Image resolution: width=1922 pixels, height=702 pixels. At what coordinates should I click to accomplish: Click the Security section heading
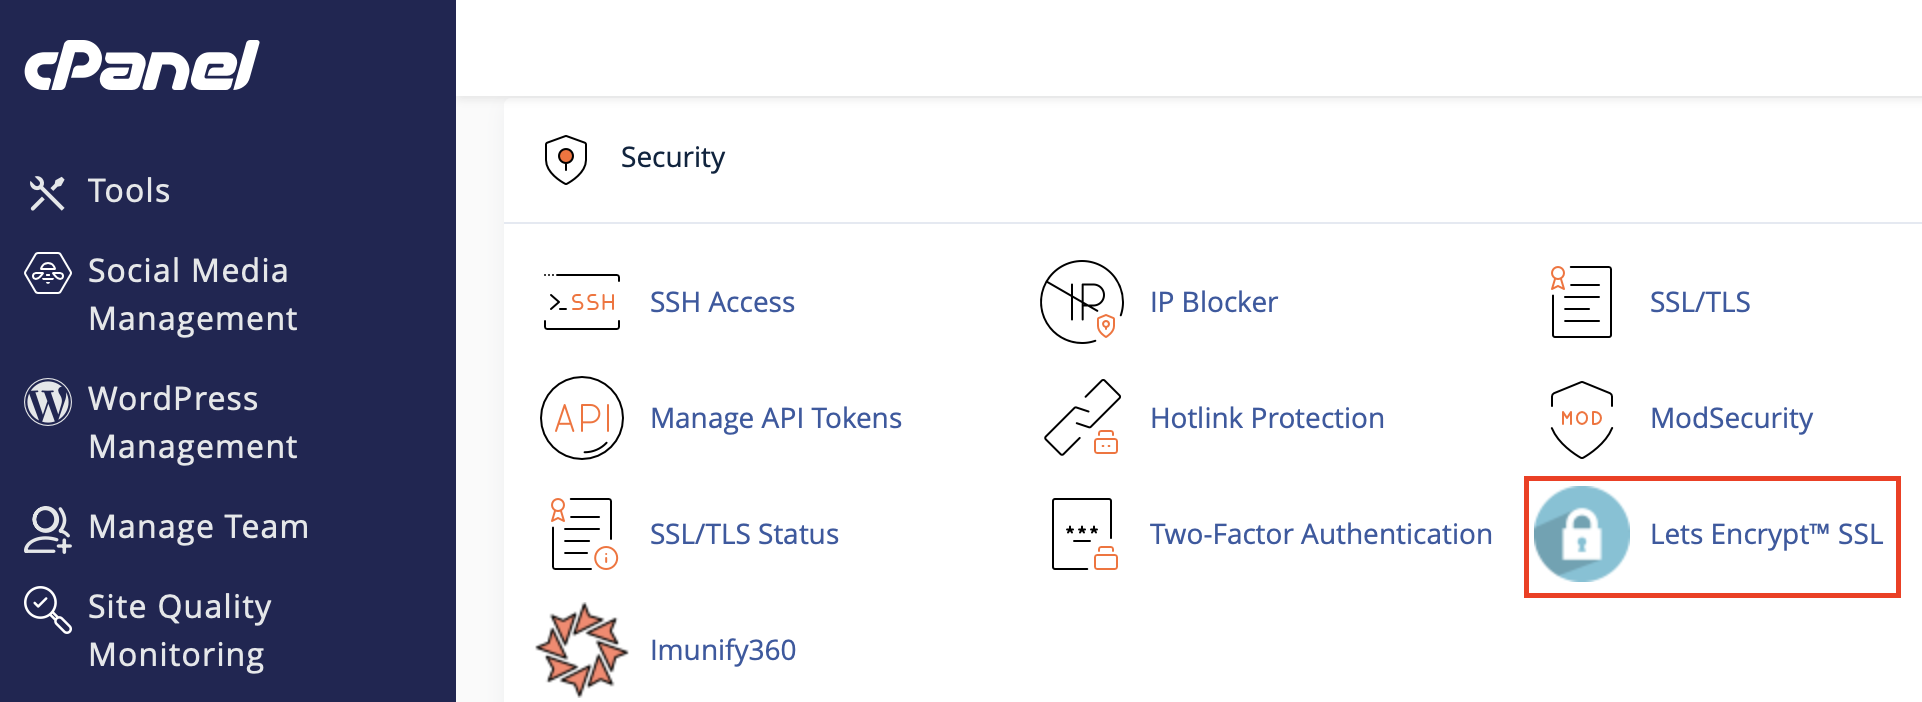click(672, 158)
